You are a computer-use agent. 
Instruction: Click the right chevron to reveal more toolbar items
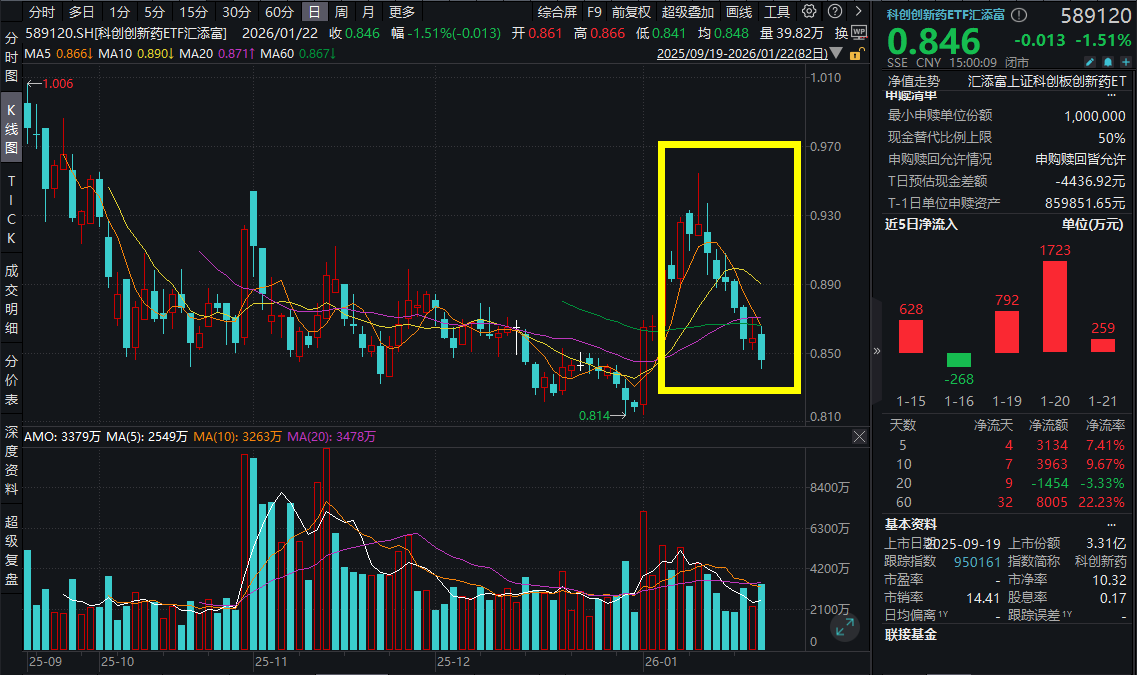[857, 12]
